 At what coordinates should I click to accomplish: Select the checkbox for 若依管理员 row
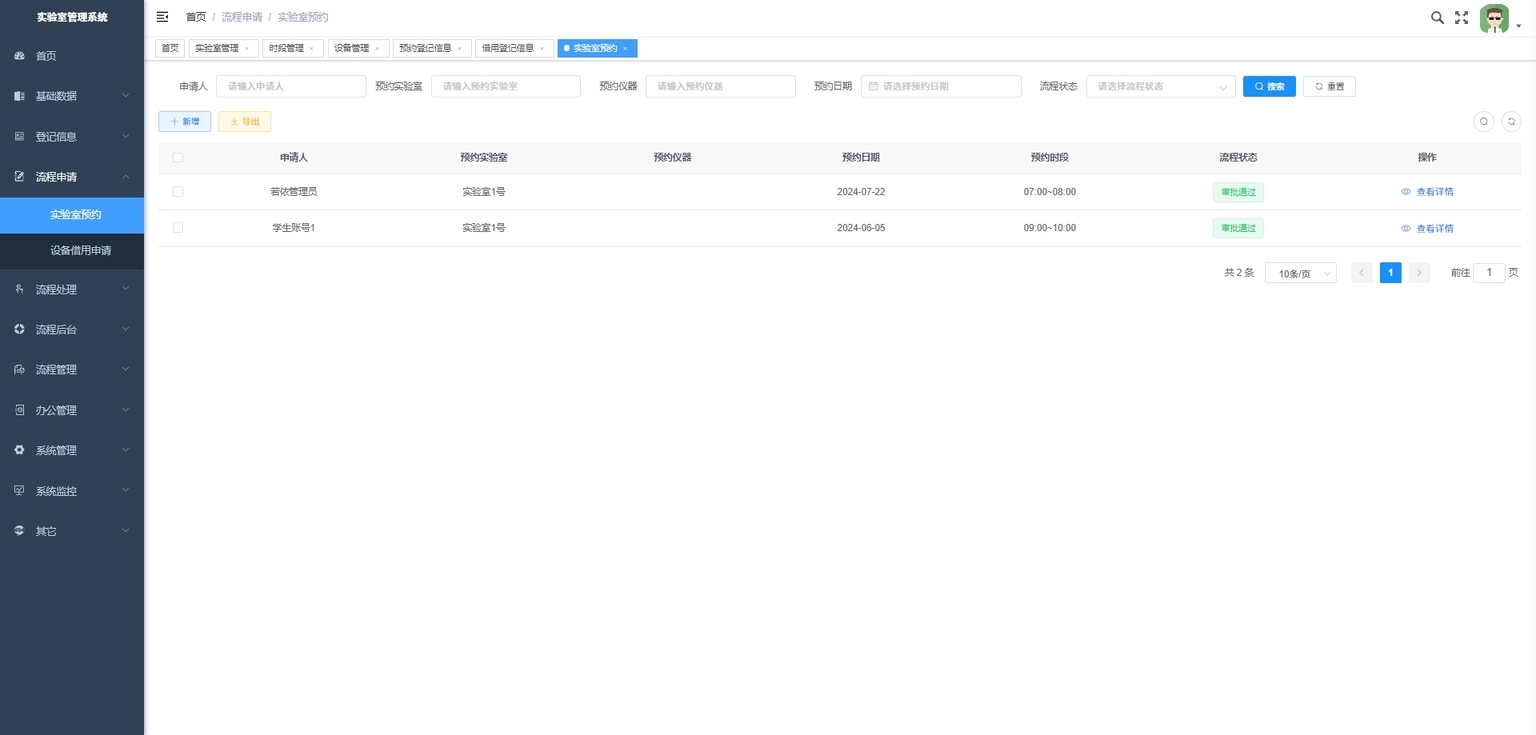[x=178, y=191]
